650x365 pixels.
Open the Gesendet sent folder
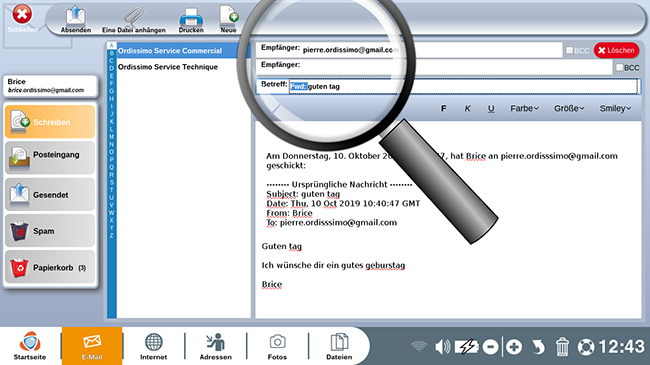(50, 194)
